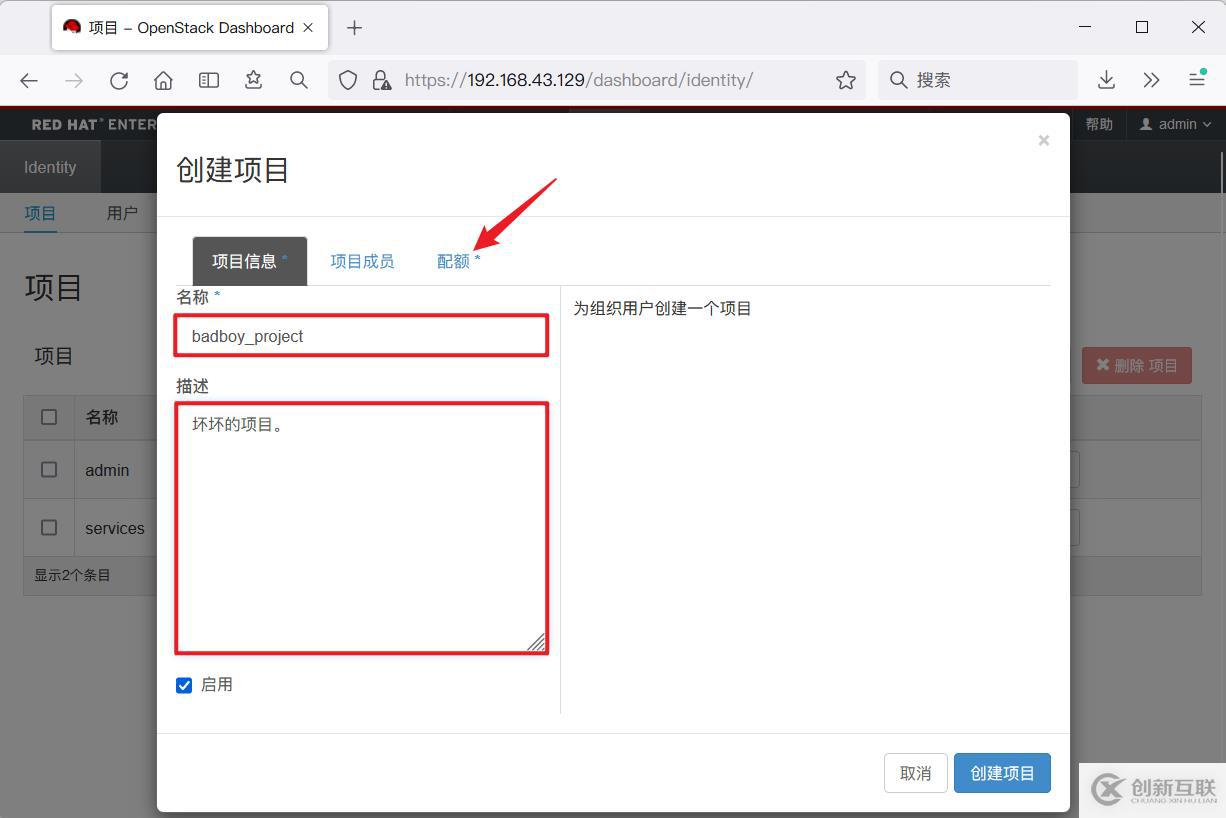Open the browser home page icon
The image size is (1226, 818).
pos(164,80)
